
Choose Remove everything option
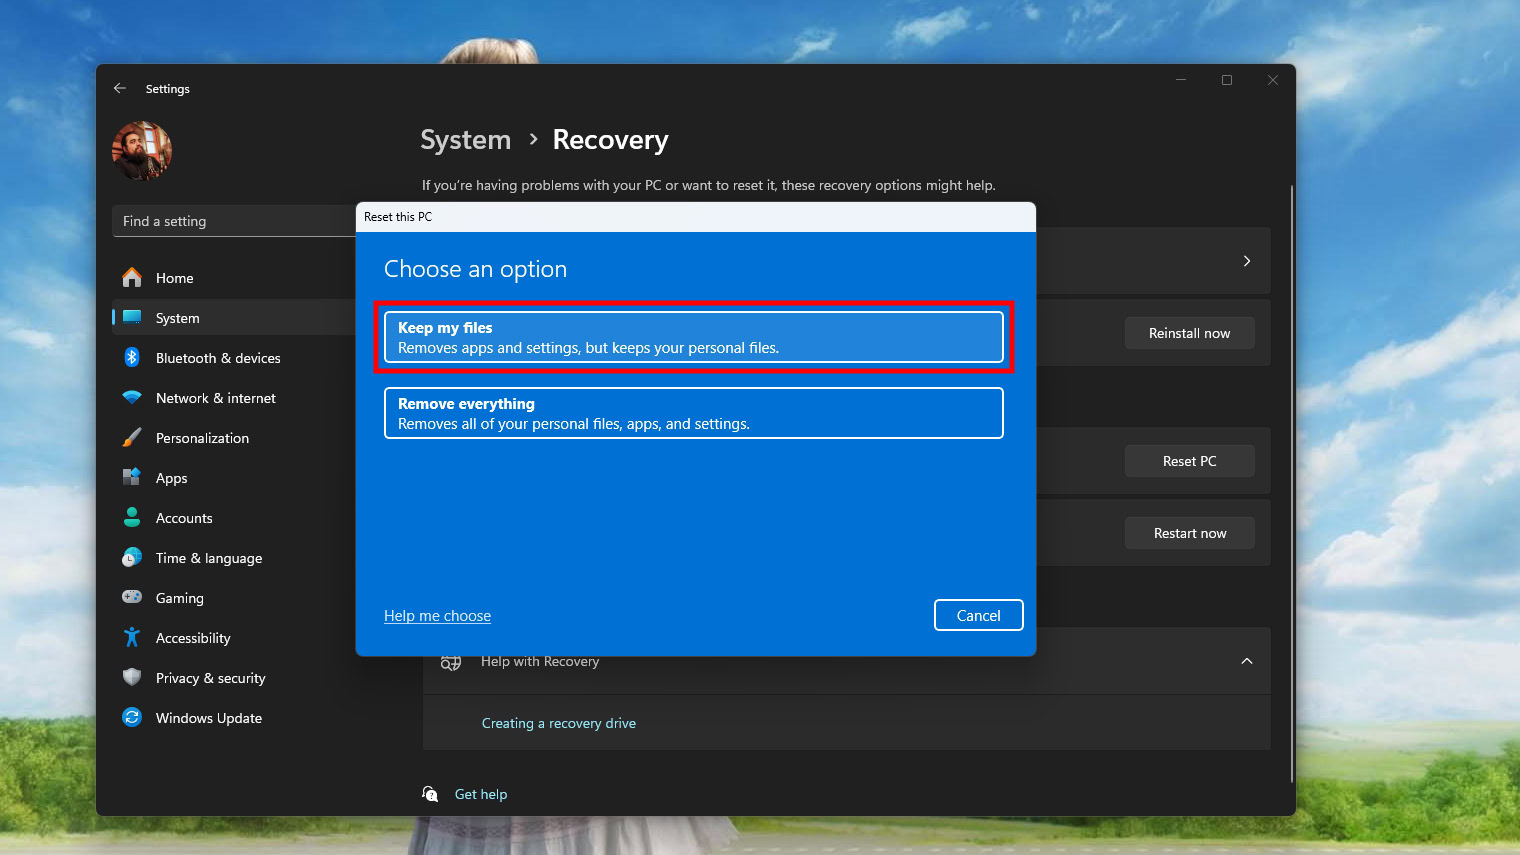tap(694, 413)
